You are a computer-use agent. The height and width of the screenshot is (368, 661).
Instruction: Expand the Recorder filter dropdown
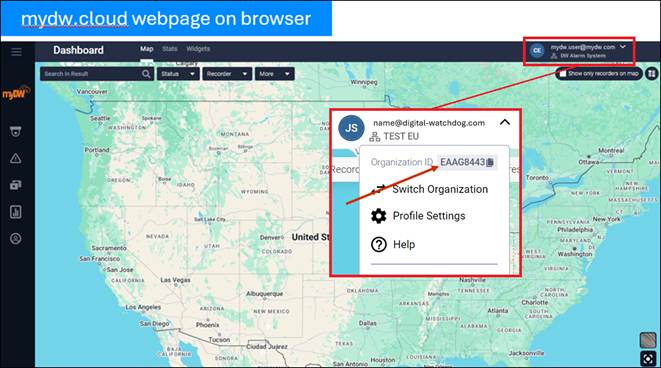(227, 74)
